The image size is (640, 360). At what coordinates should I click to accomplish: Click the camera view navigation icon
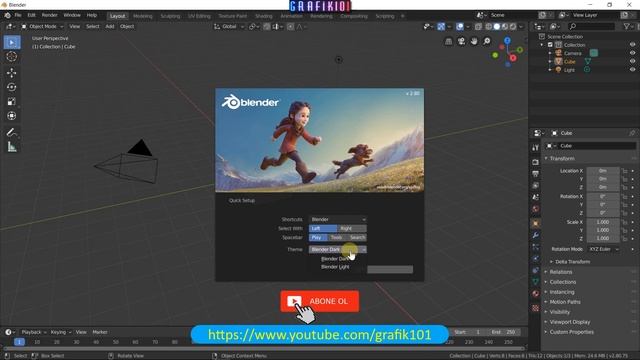tap(461, 41)
